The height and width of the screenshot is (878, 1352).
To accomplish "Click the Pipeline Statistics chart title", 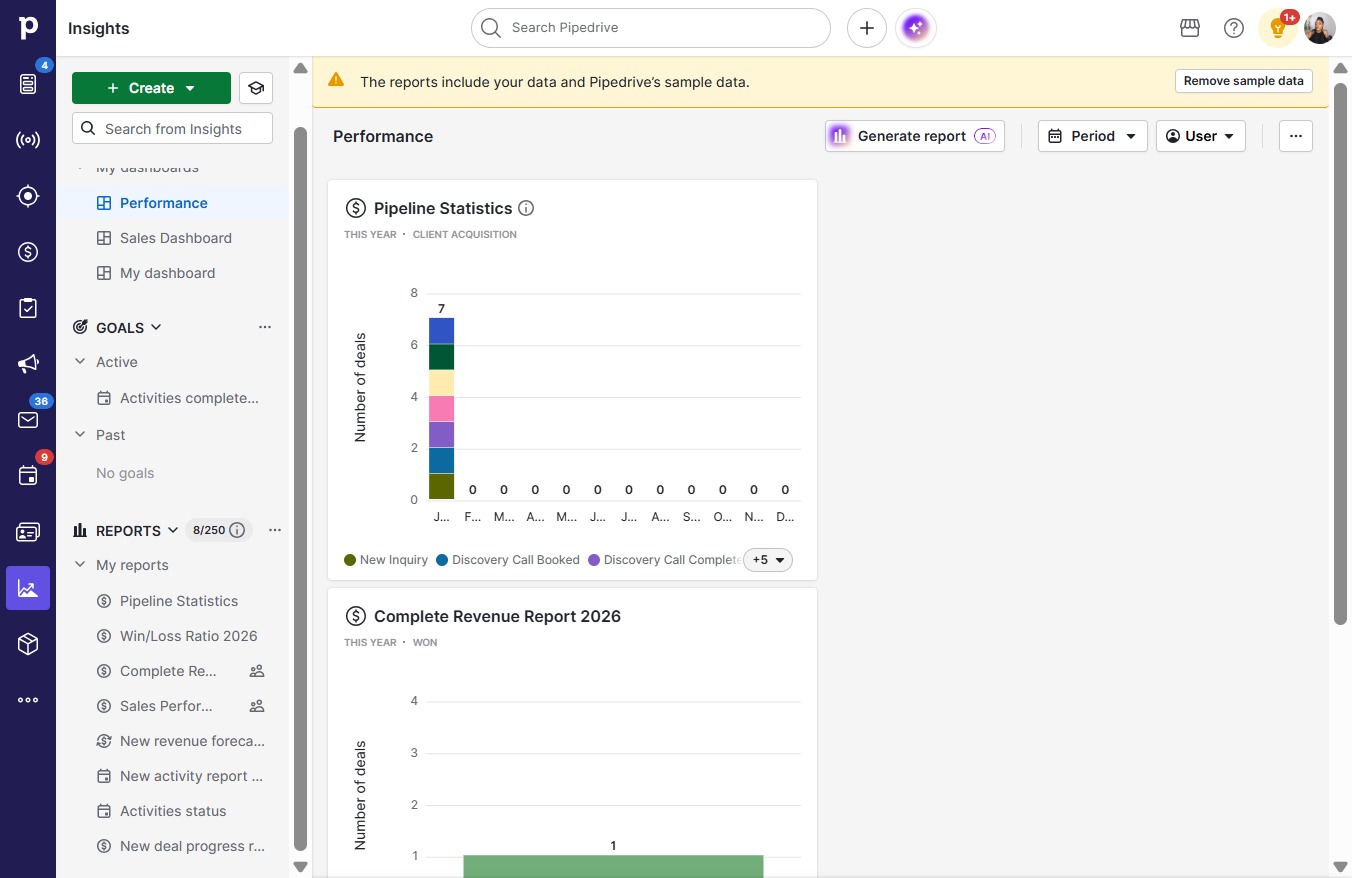I will coord(443,208).
